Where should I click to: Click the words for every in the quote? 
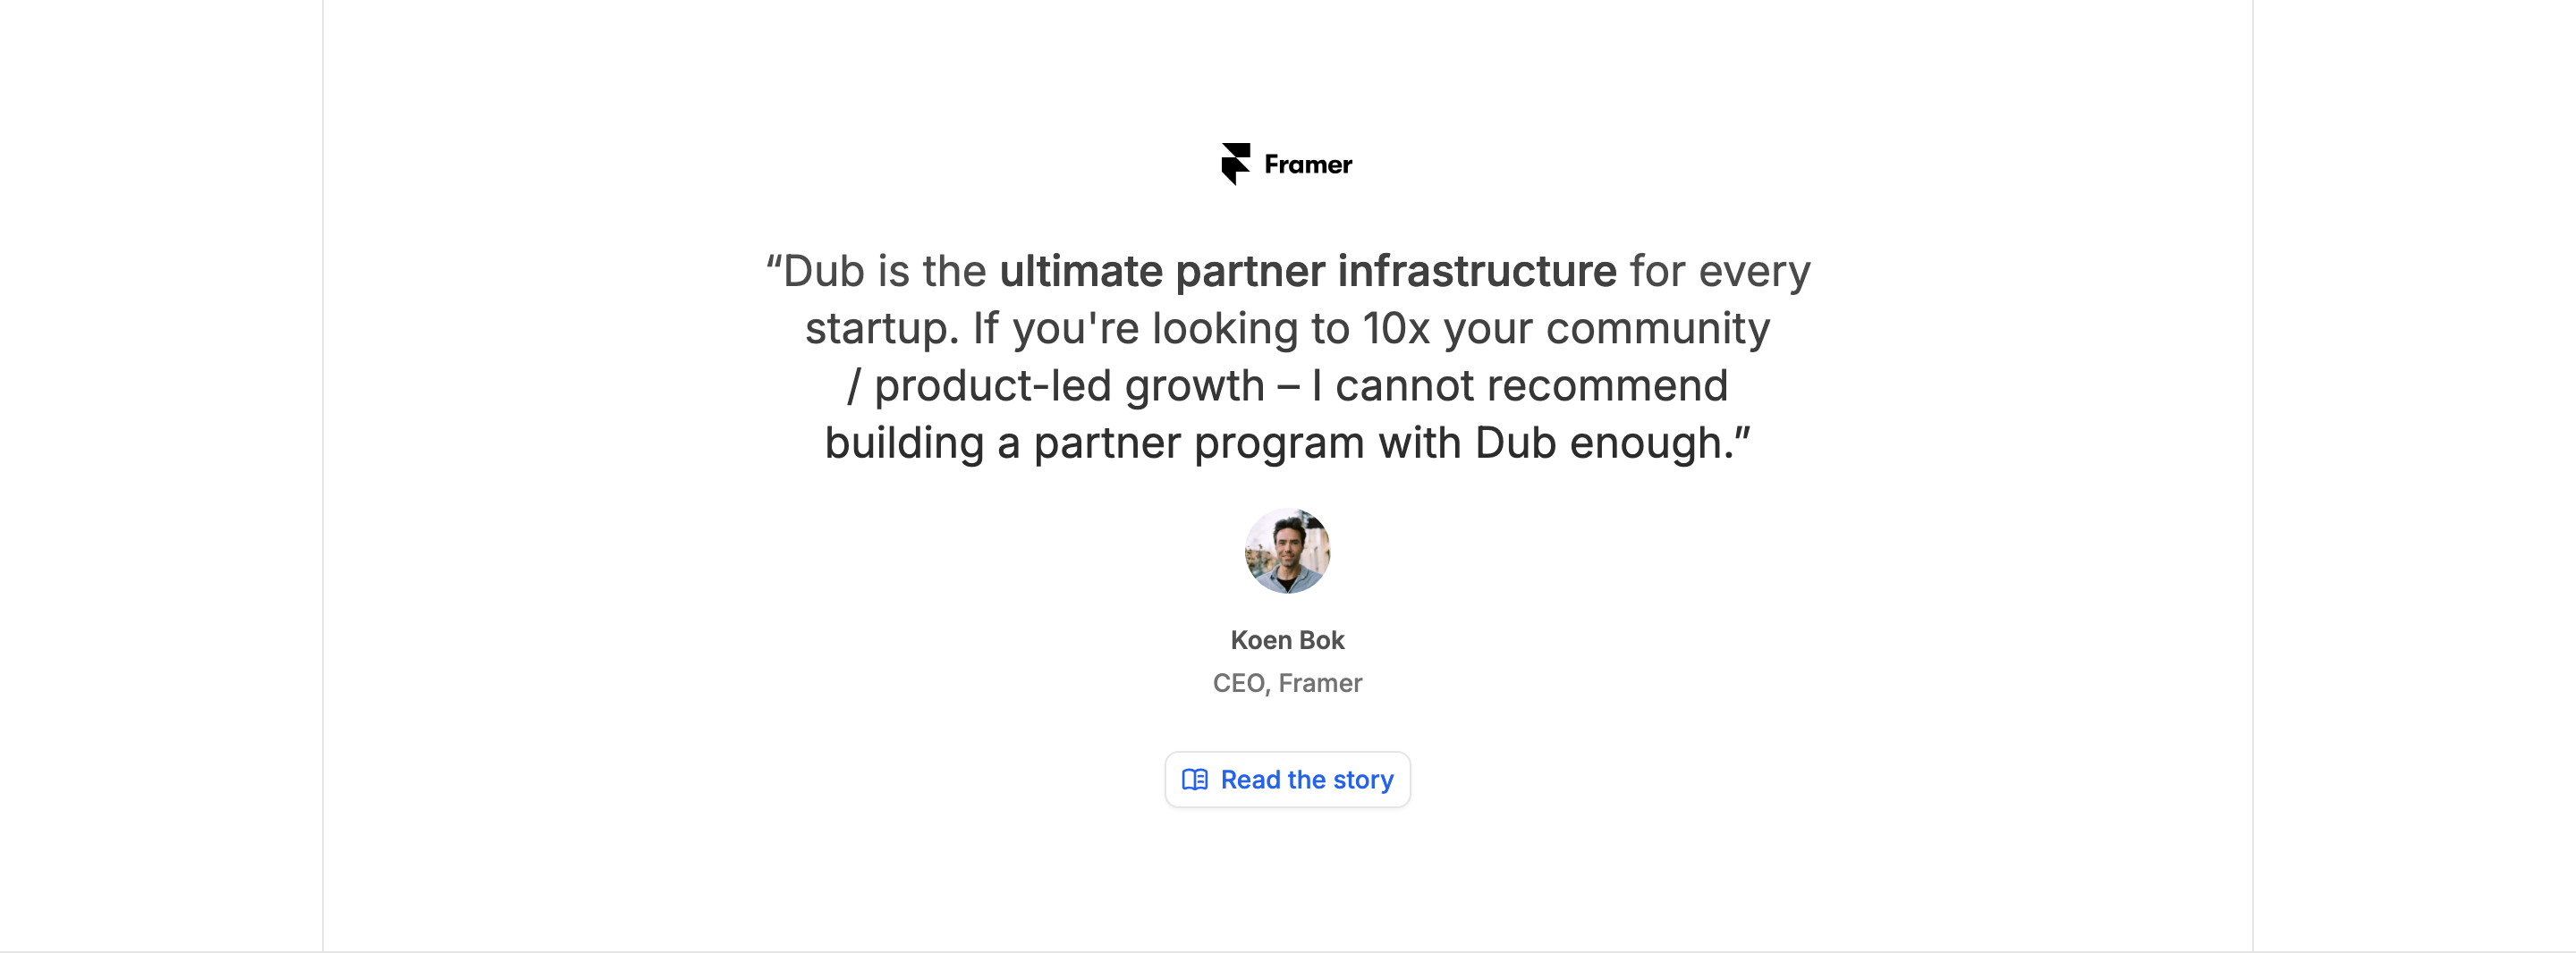[x=1720, y=271]
